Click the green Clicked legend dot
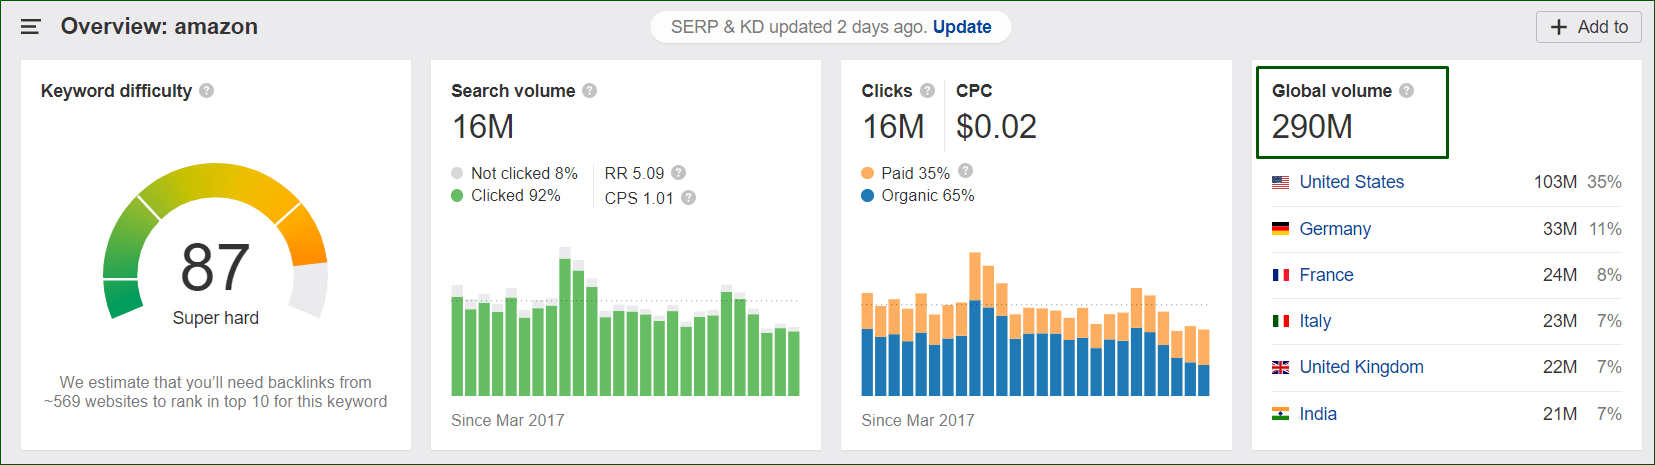The height and width of the screenshot is (465, 1655). pyautogui.click(x=457, y=196)
